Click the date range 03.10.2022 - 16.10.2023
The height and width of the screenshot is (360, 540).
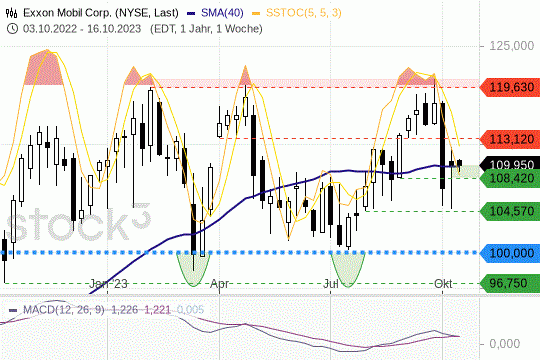[82, 29]
